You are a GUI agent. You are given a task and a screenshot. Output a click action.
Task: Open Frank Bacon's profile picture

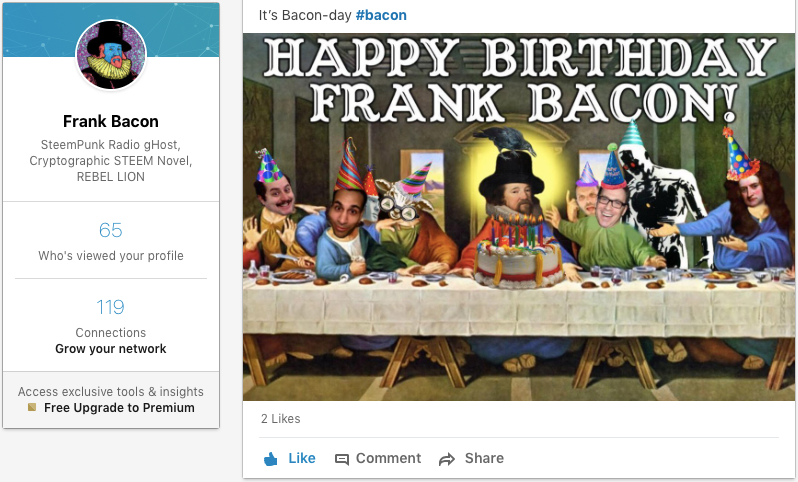[111, 55]
